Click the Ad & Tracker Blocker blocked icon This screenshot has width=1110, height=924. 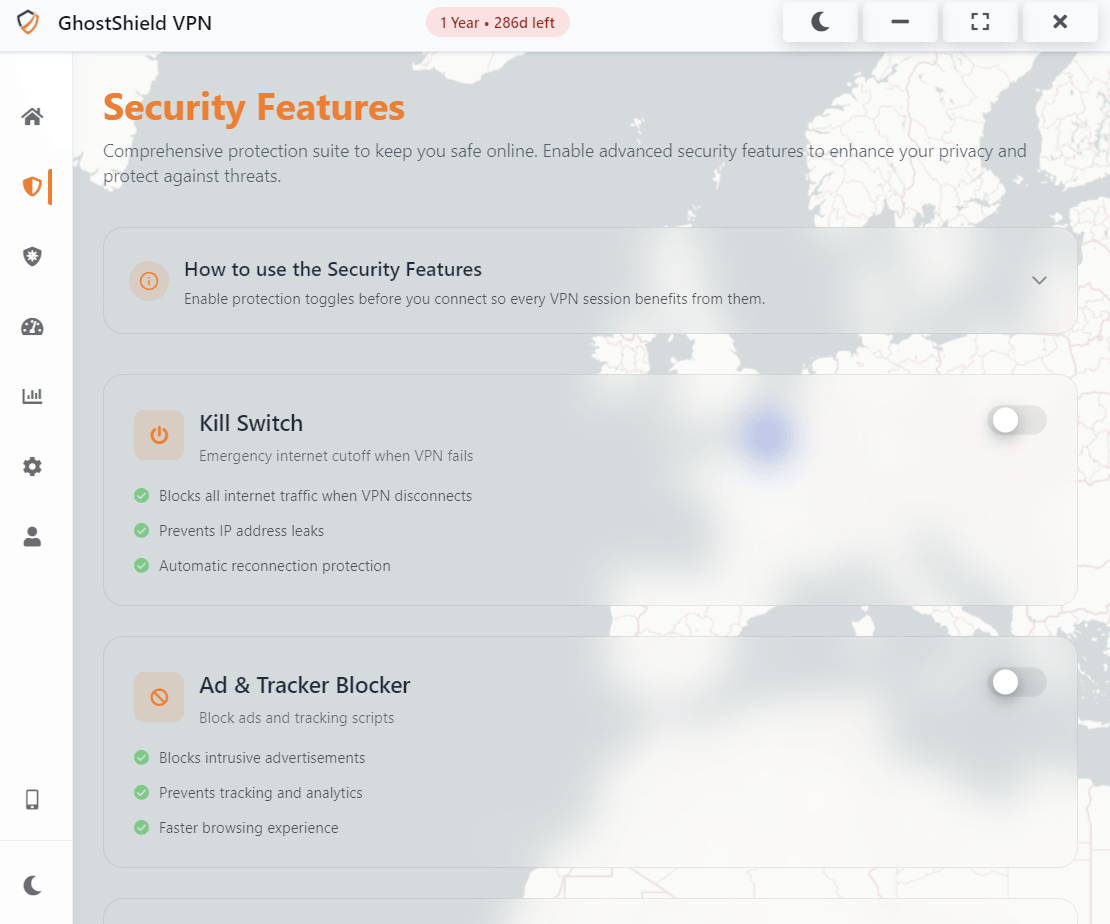[159, 697]
